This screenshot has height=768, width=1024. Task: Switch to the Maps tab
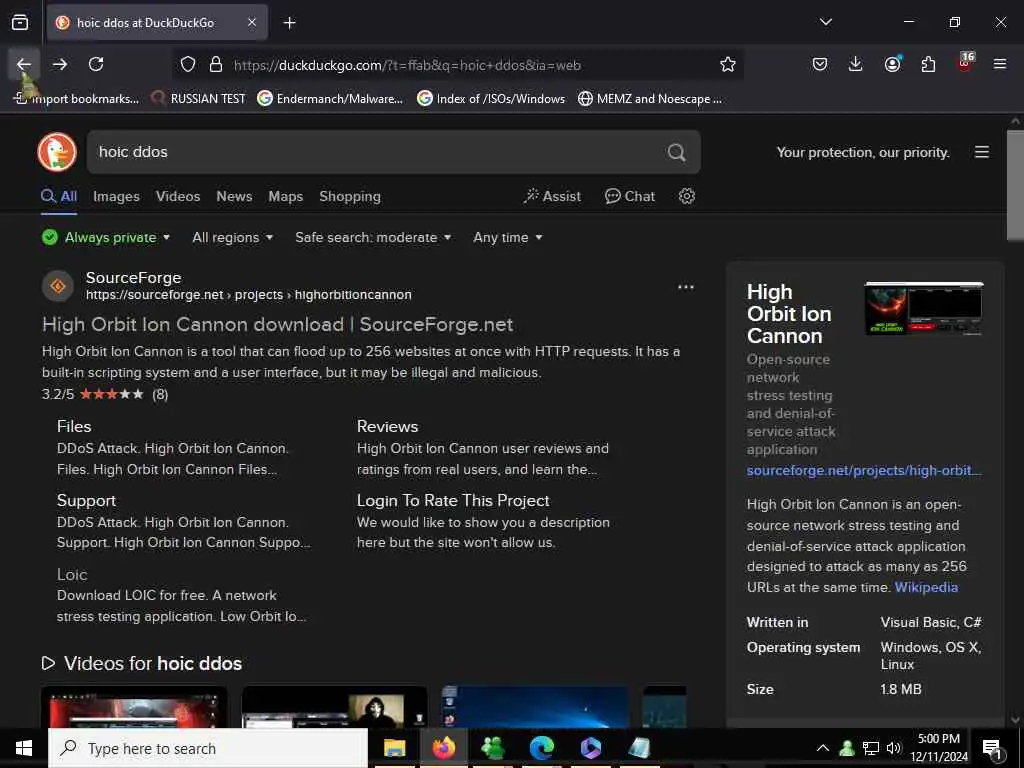[x=285, y=197]
